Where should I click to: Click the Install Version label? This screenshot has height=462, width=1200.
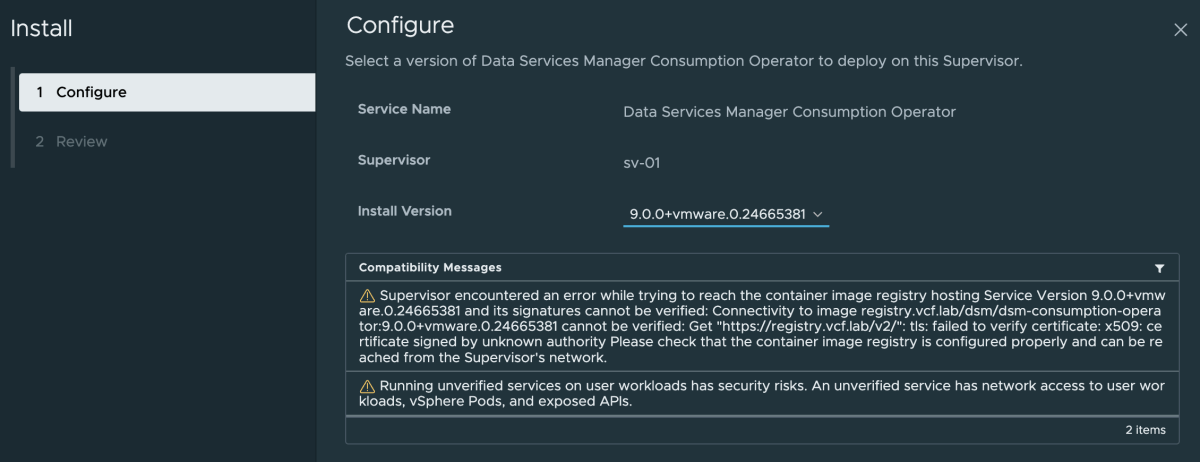point(405,211)
